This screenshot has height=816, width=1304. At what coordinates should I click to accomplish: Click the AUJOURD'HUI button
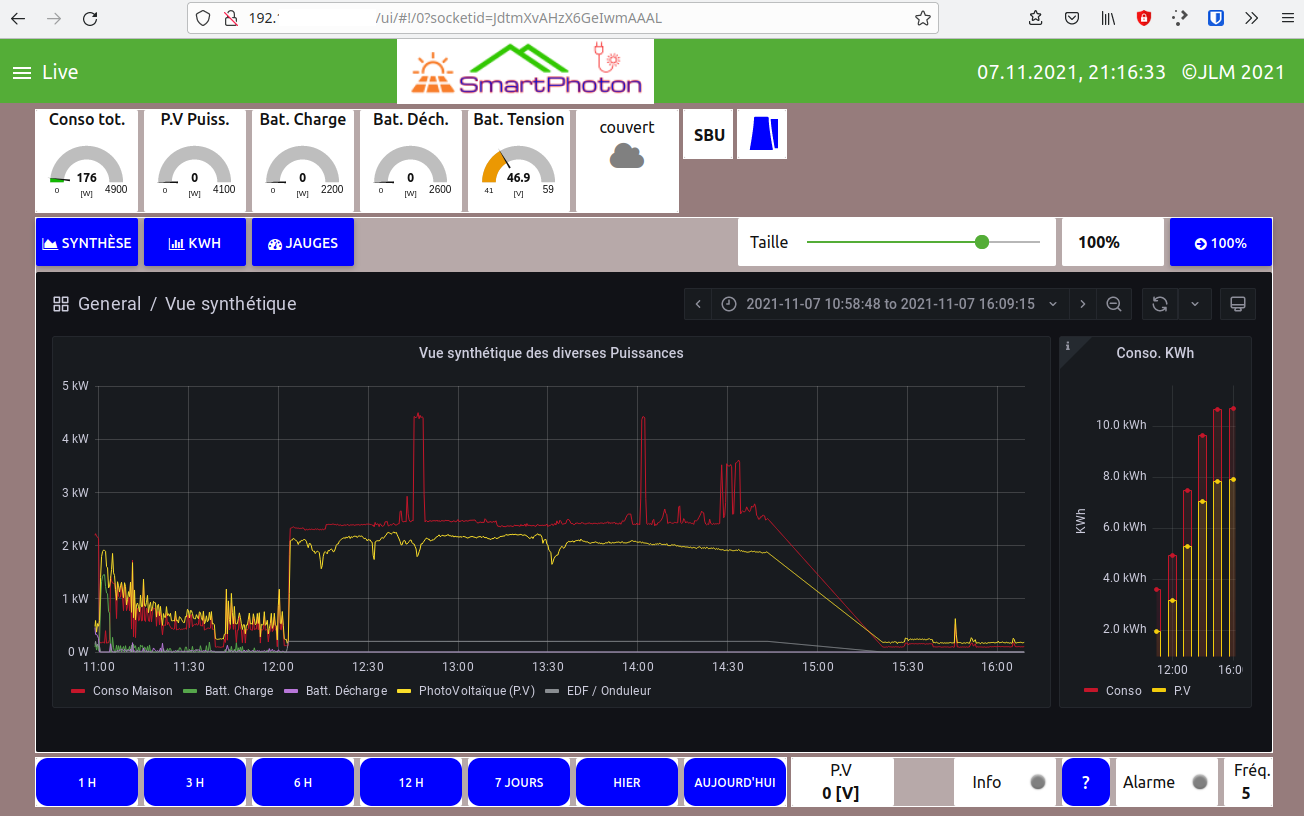pos(735,782)
